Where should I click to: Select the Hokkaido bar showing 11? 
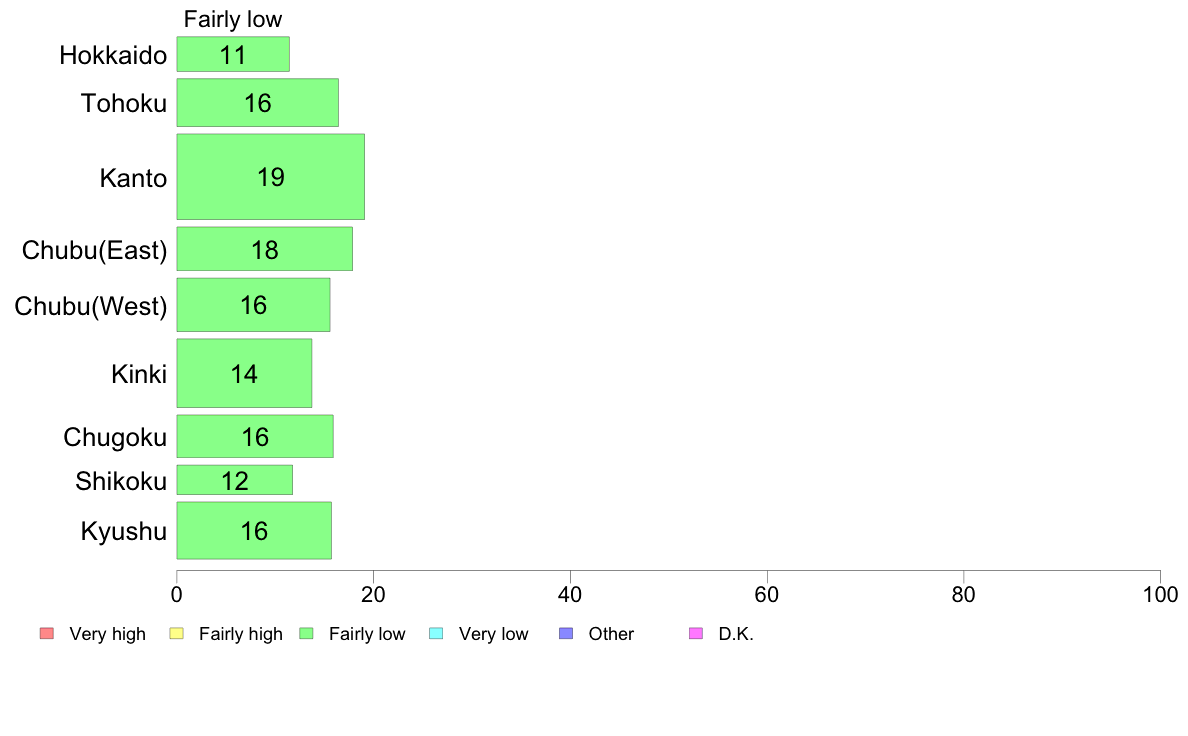(x=233, y=55)
